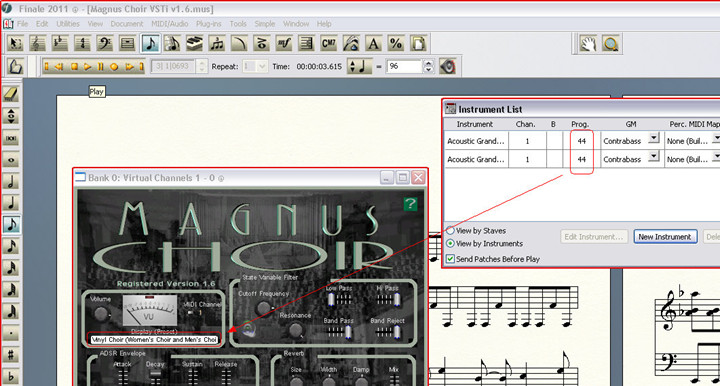Click the Play button in playback controls
Viewport: 720px width, 386px height.
pos(87,67)
